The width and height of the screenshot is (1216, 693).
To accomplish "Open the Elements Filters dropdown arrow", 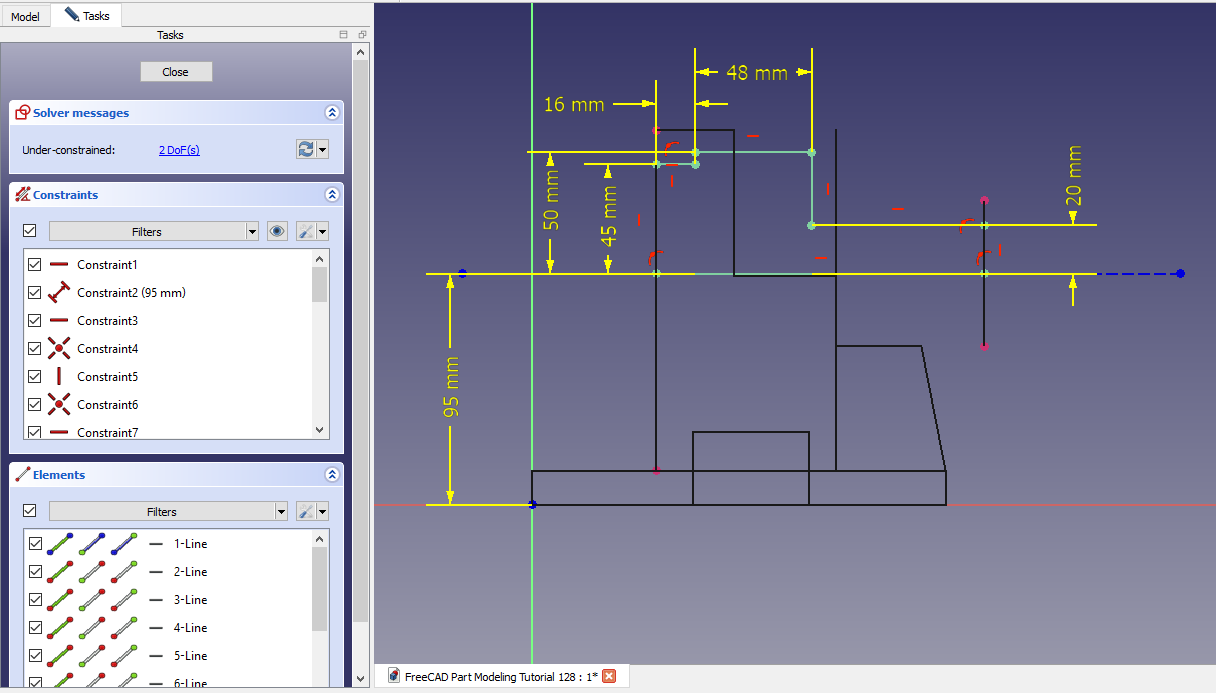I will pyautogui.click(x=281, y=511).
